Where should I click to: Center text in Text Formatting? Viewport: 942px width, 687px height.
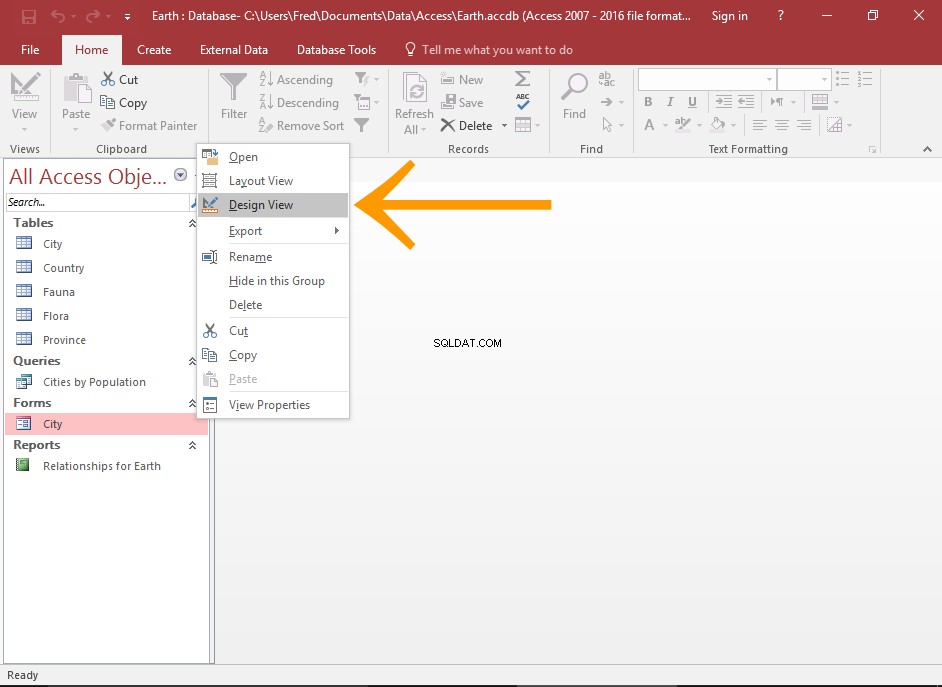782,125
